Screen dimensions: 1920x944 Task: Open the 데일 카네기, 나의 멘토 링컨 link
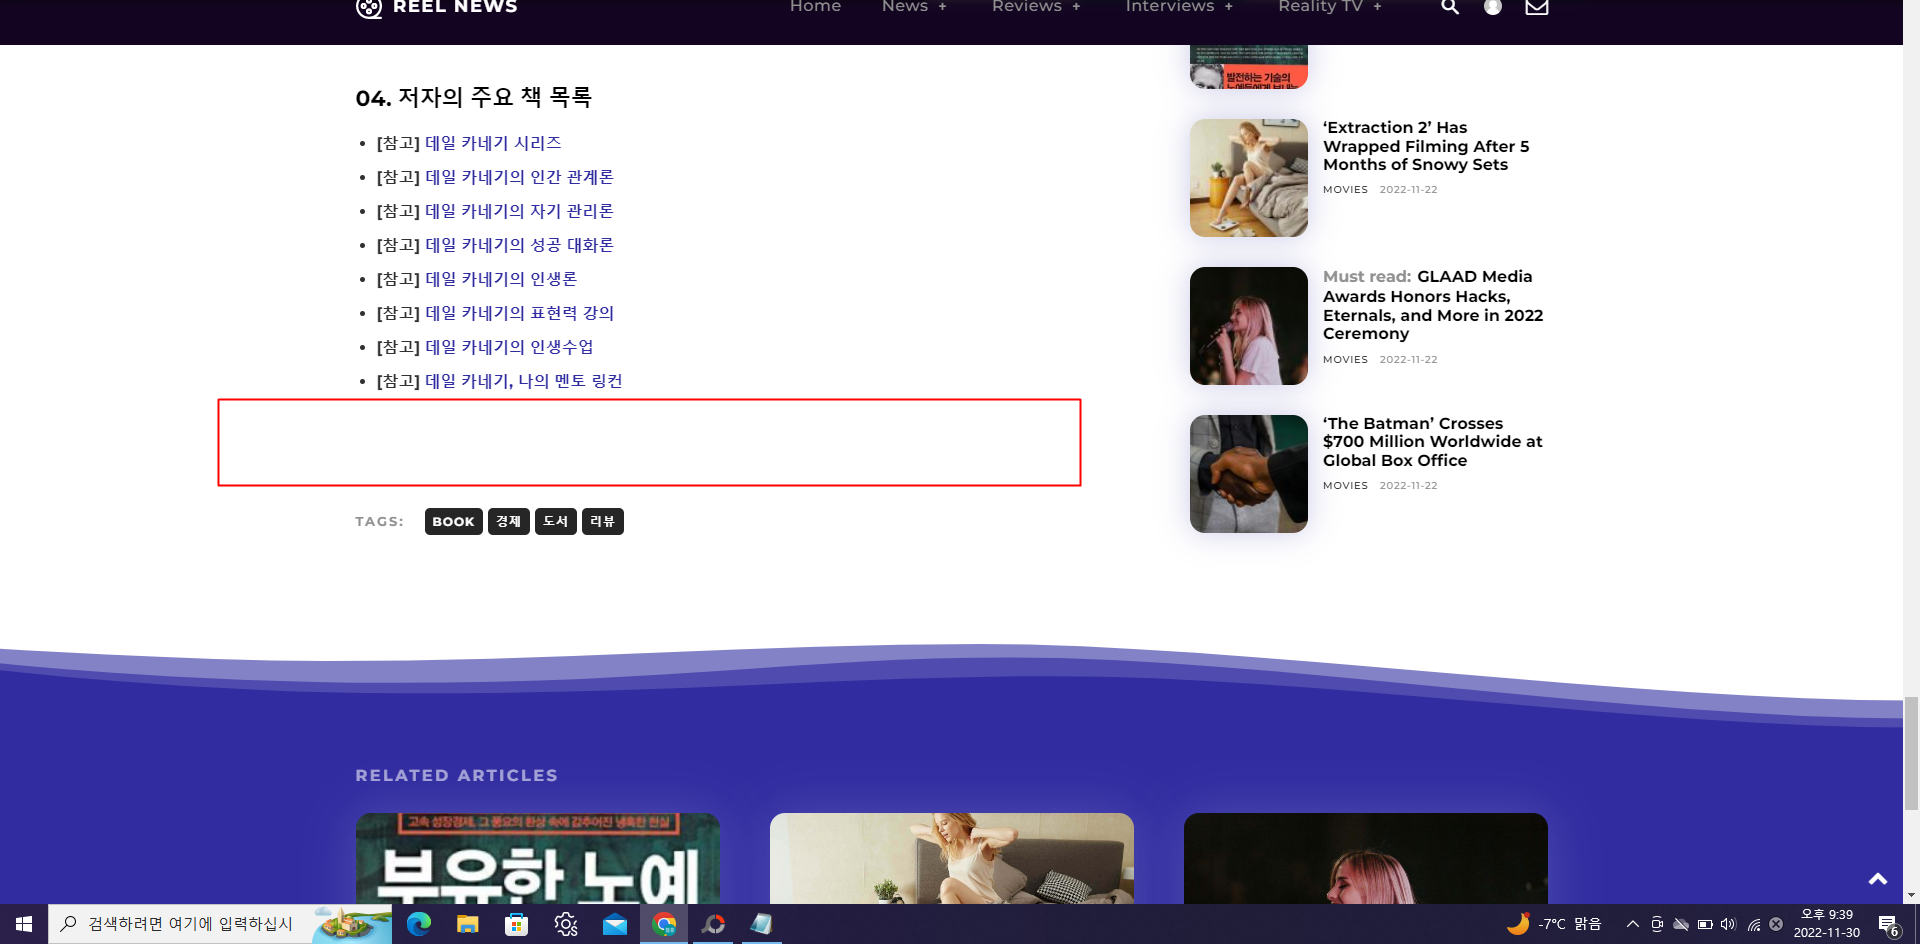pos(524,381)
